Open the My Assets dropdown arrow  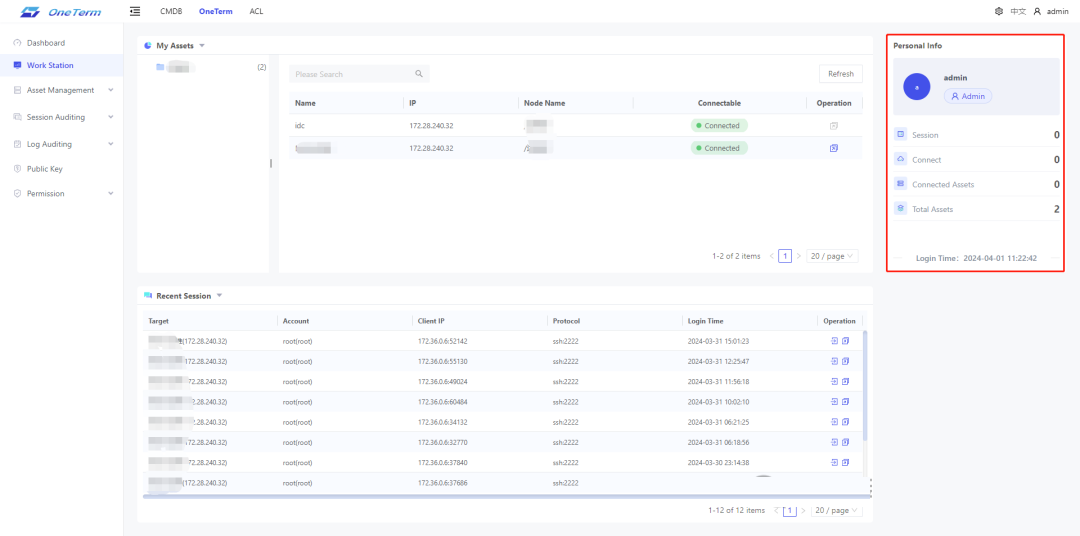tap(201, 46)
